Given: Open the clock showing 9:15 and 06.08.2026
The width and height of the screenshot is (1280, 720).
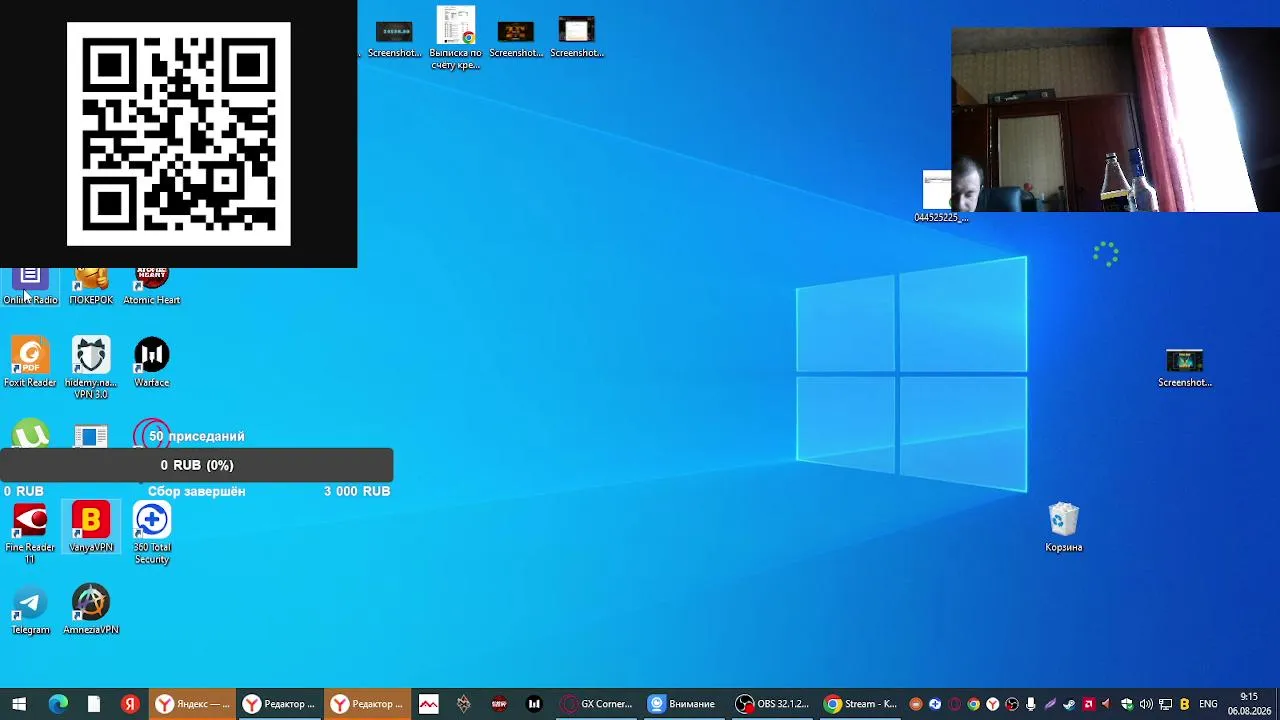Looking at the screenshot, I should click(x=1249, y=704).
